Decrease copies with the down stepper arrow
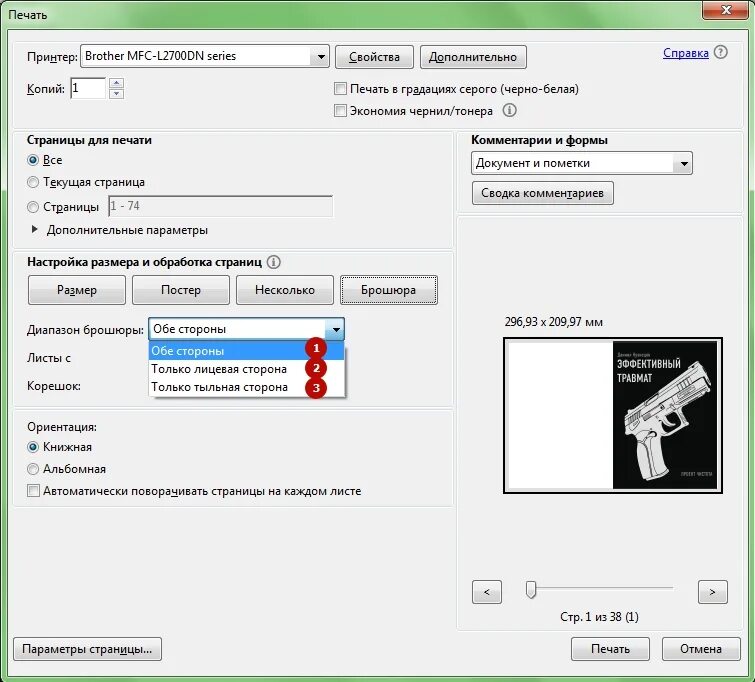 coord(116,93)
